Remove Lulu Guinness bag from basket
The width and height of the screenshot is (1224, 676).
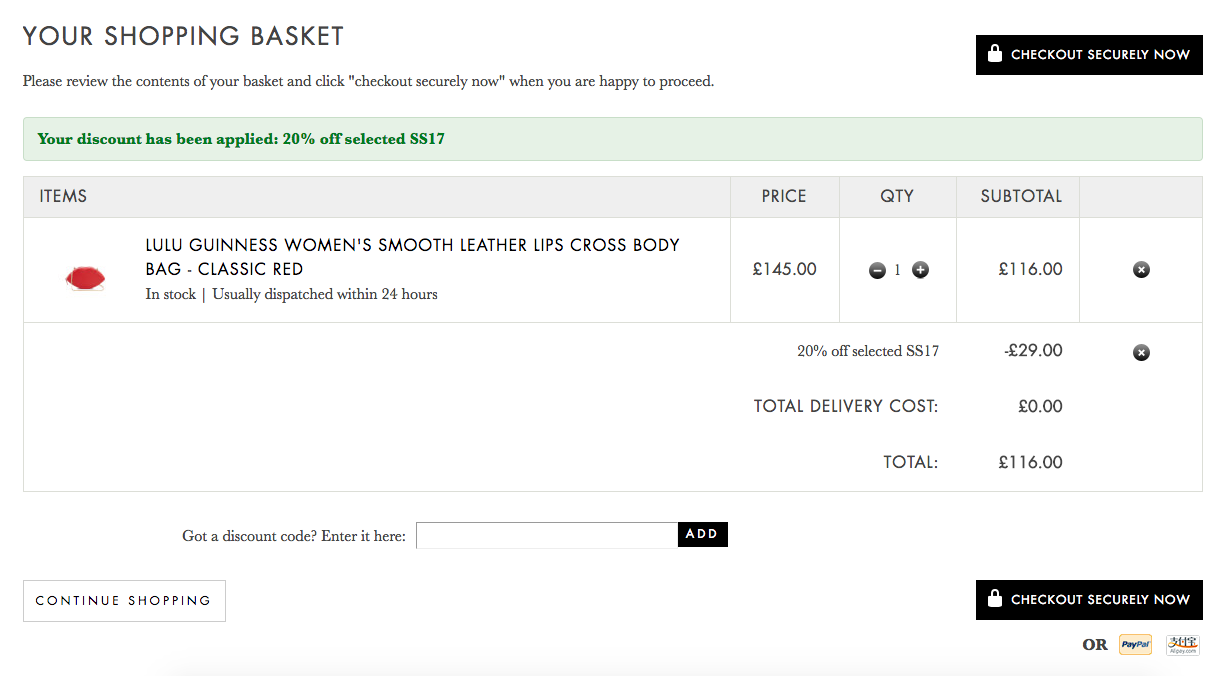tap(1141, 270)
